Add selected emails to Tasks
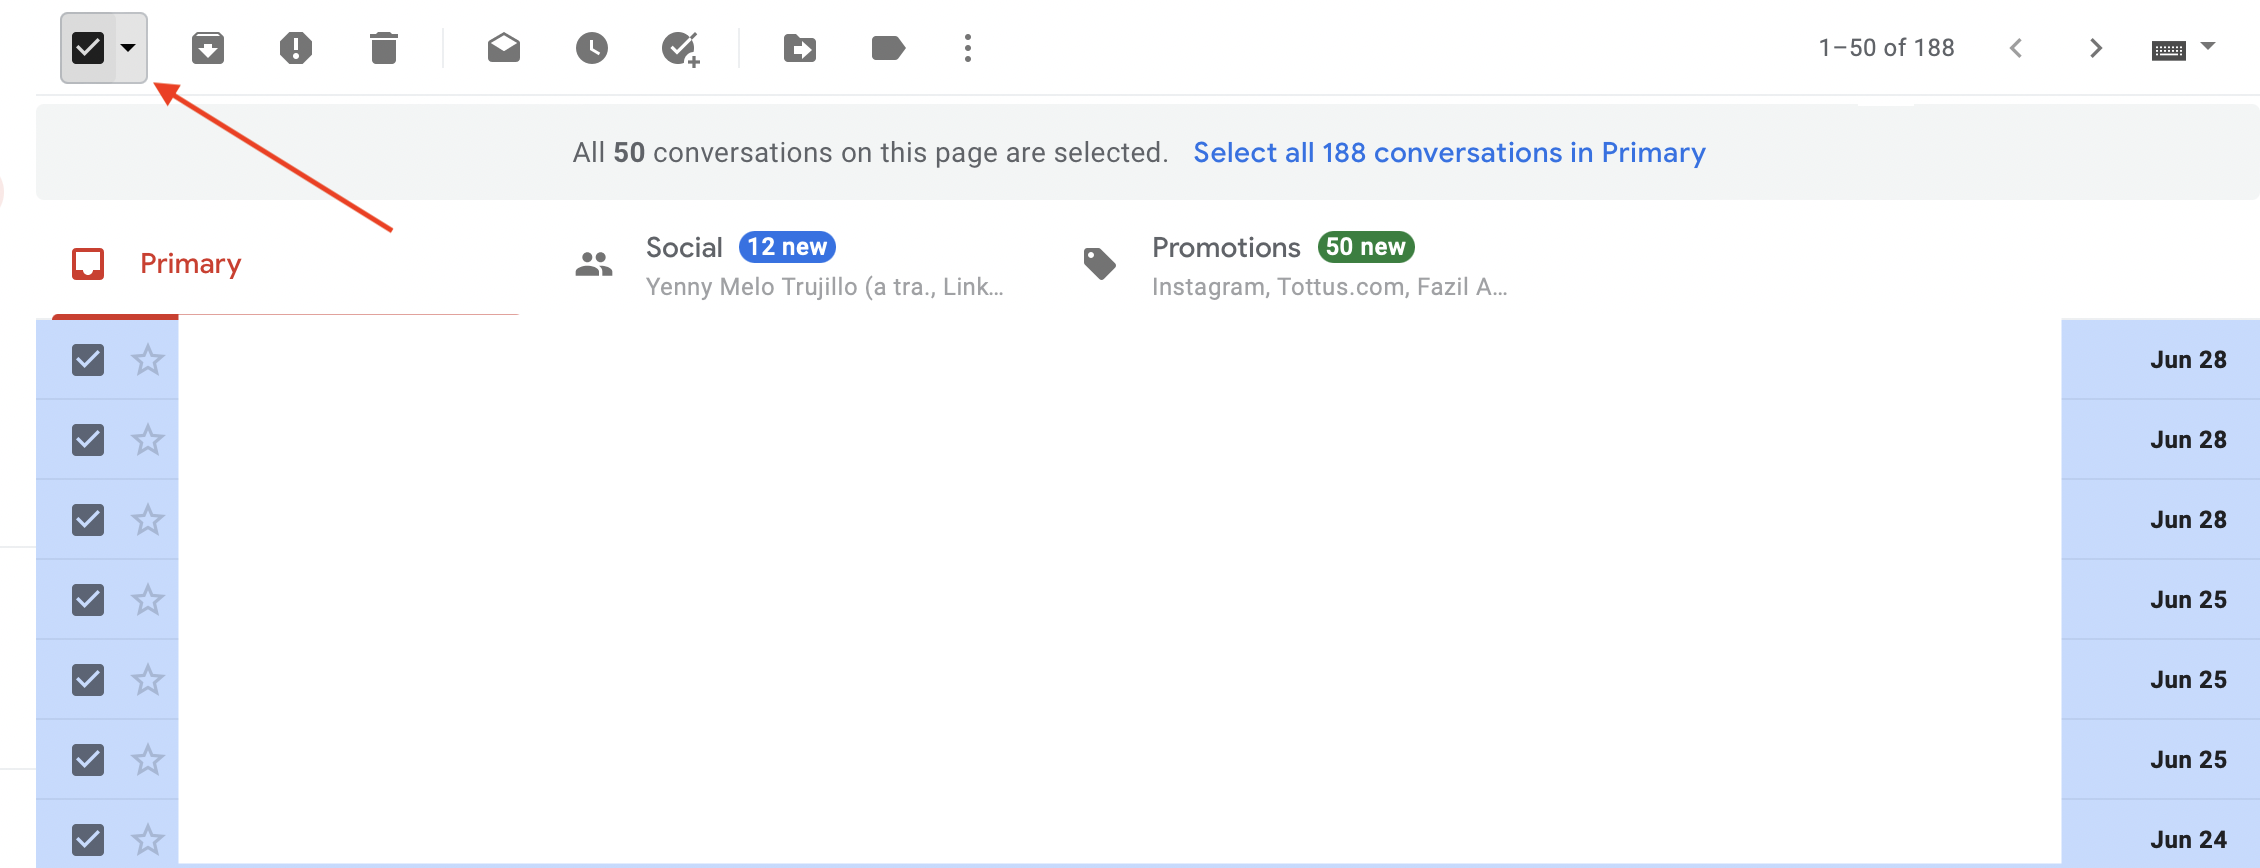This screenshot has height=868, width=2260. 680,48
